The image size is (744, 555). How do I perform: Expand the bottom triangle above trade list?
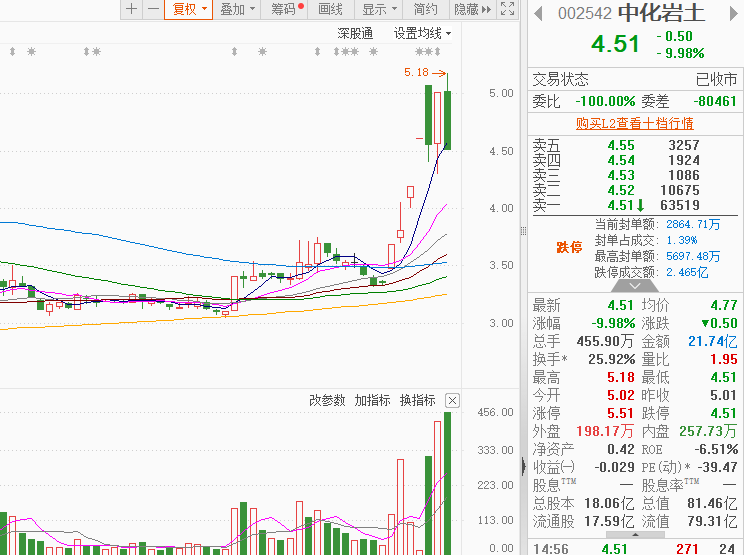pos(635,535)
